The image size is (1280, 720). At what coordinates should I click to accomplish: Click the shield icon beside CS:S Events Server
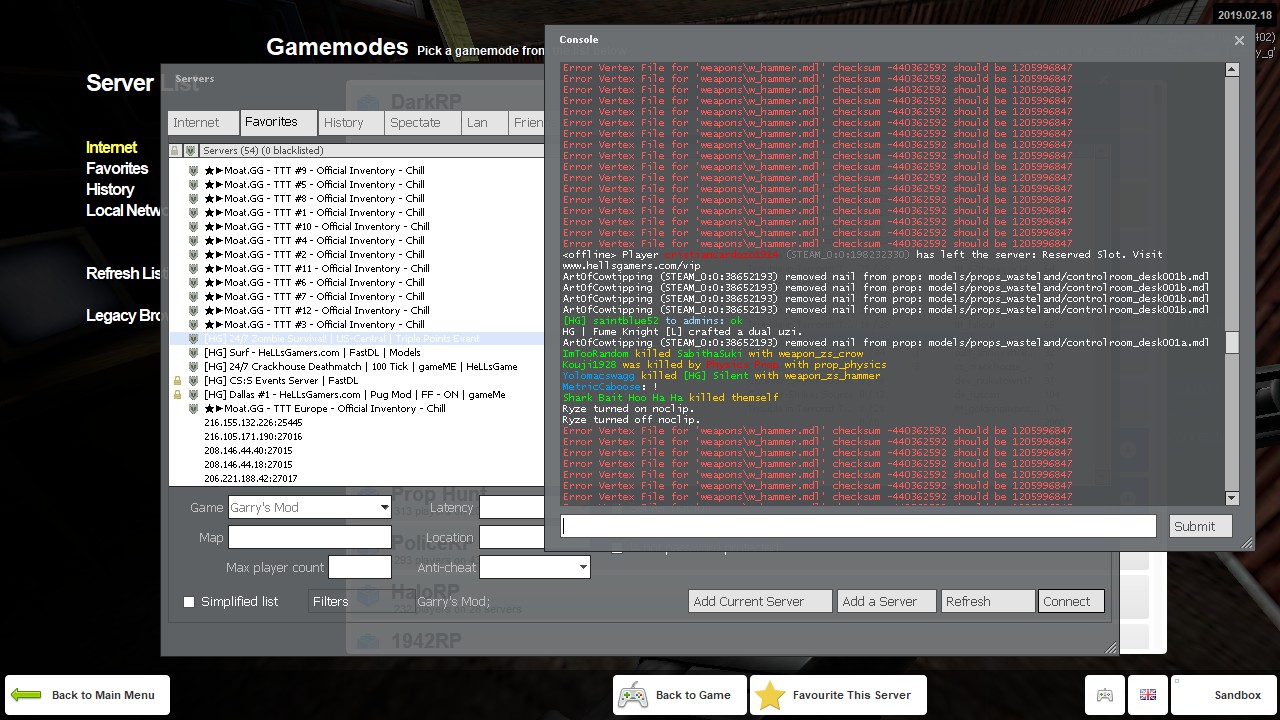[x=193, y=380]
